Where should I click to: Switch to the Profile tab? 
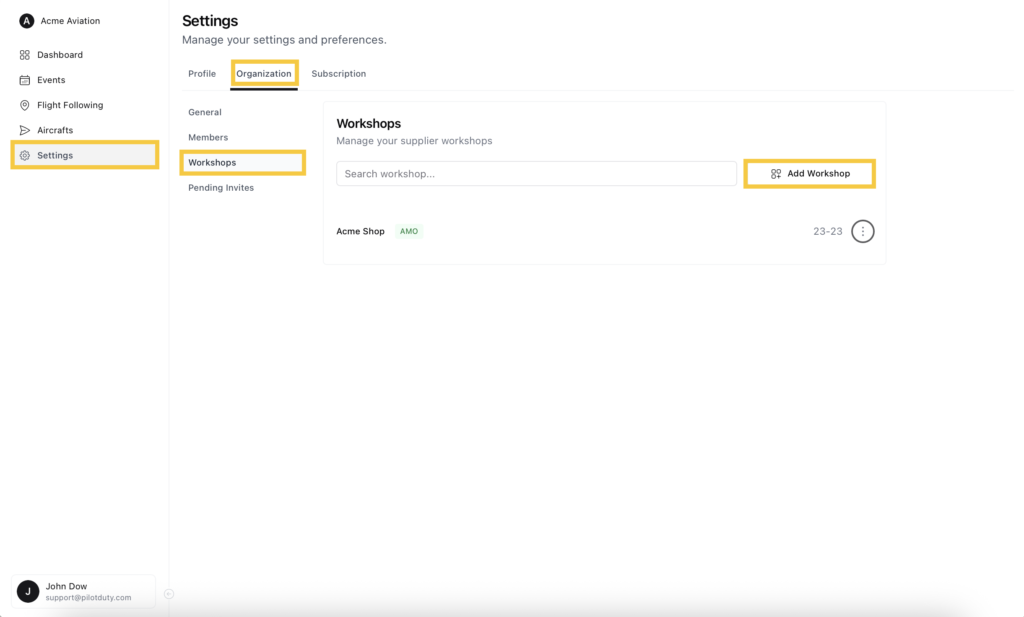(x=202, y=74)
